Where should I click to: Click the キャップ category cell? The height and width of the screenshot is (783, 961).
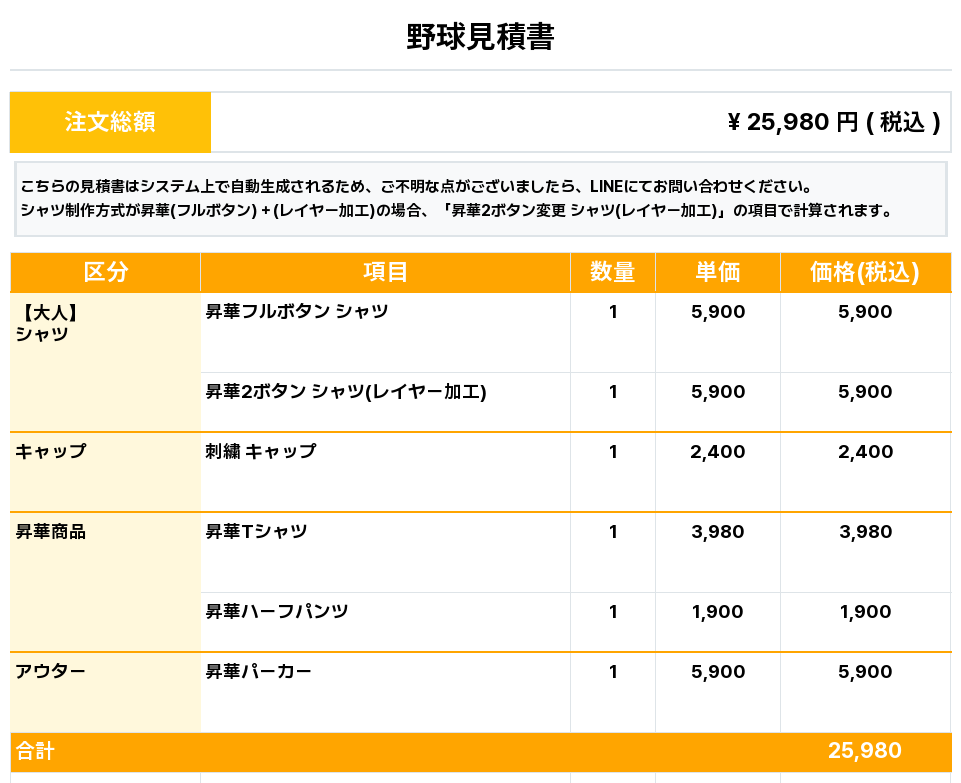105,472
